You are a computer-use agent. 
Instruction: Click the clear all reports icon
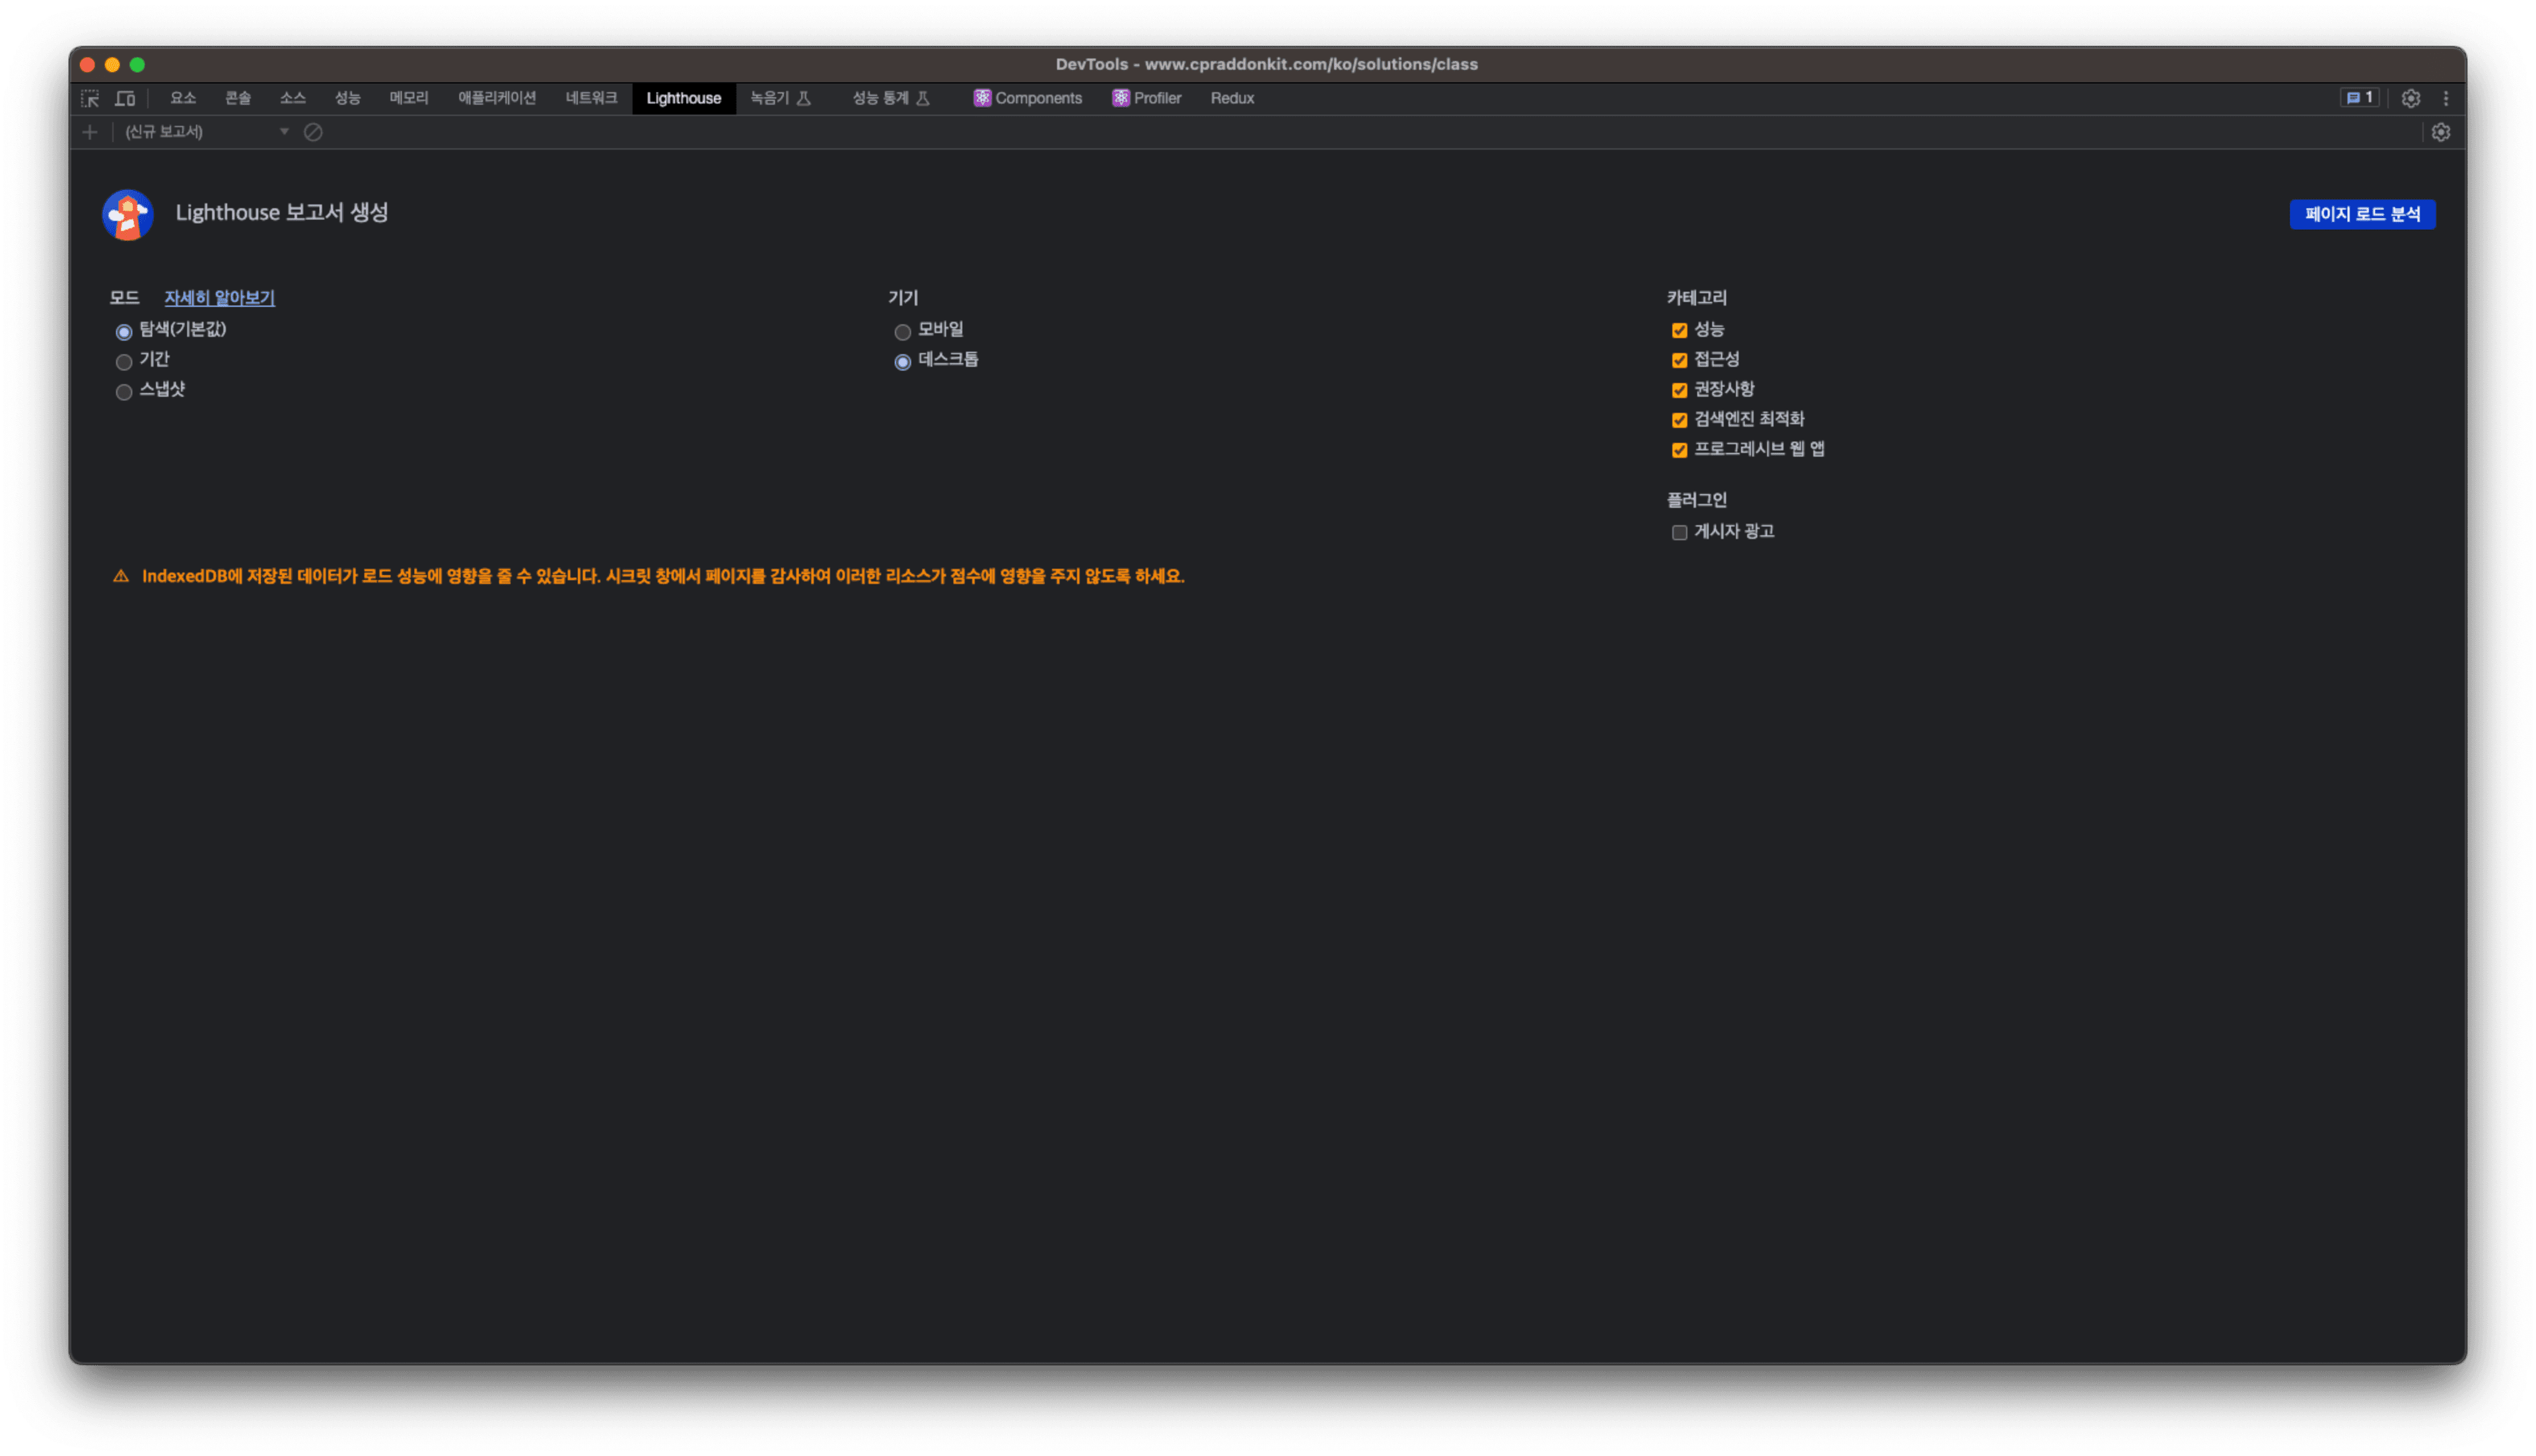(x=313, y=132)
